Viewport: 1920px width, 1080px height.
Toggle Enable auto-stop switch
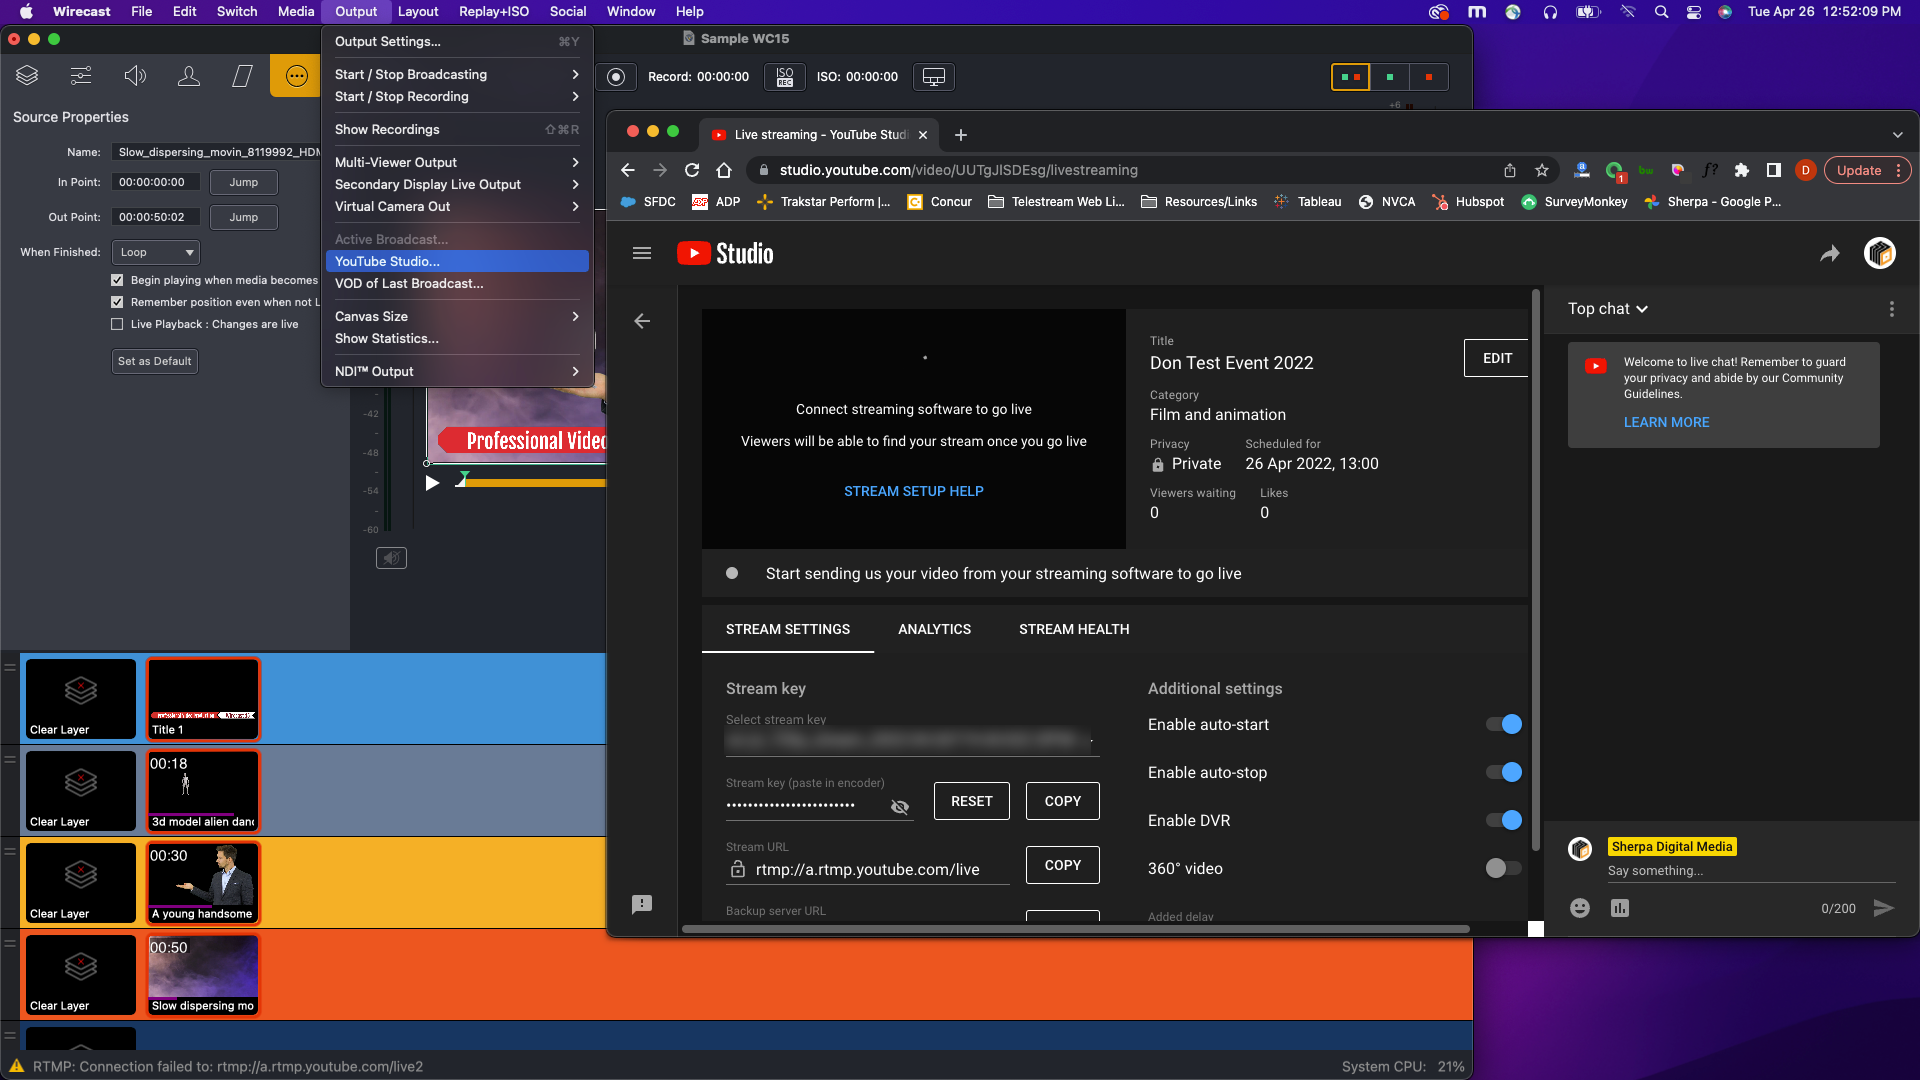tap(1503, 772)
